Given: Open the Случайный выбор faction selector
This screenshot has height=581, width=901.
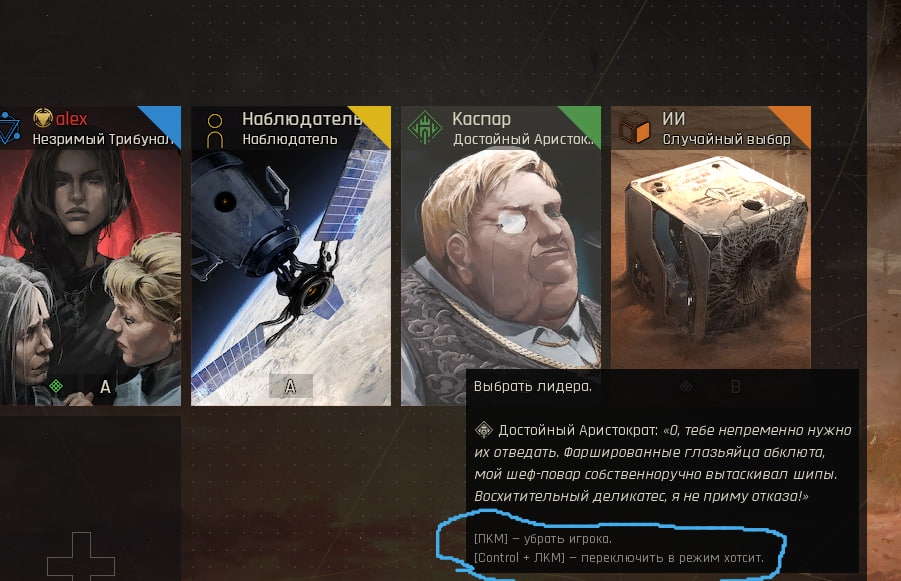Looking at the screenshot, I should click(x=726, y=139).
